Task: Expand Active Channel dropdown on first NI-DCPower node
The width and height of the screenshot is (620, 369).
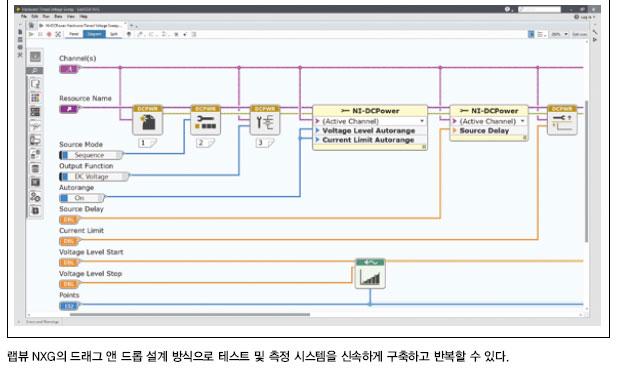Action: tap(422, 121)
